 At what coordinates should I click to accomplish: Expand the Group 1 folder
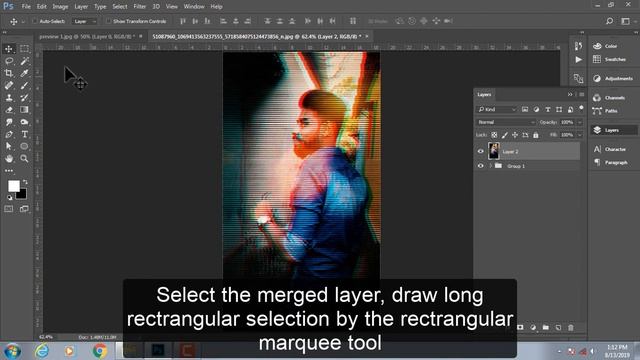click(x=490, y=166)
